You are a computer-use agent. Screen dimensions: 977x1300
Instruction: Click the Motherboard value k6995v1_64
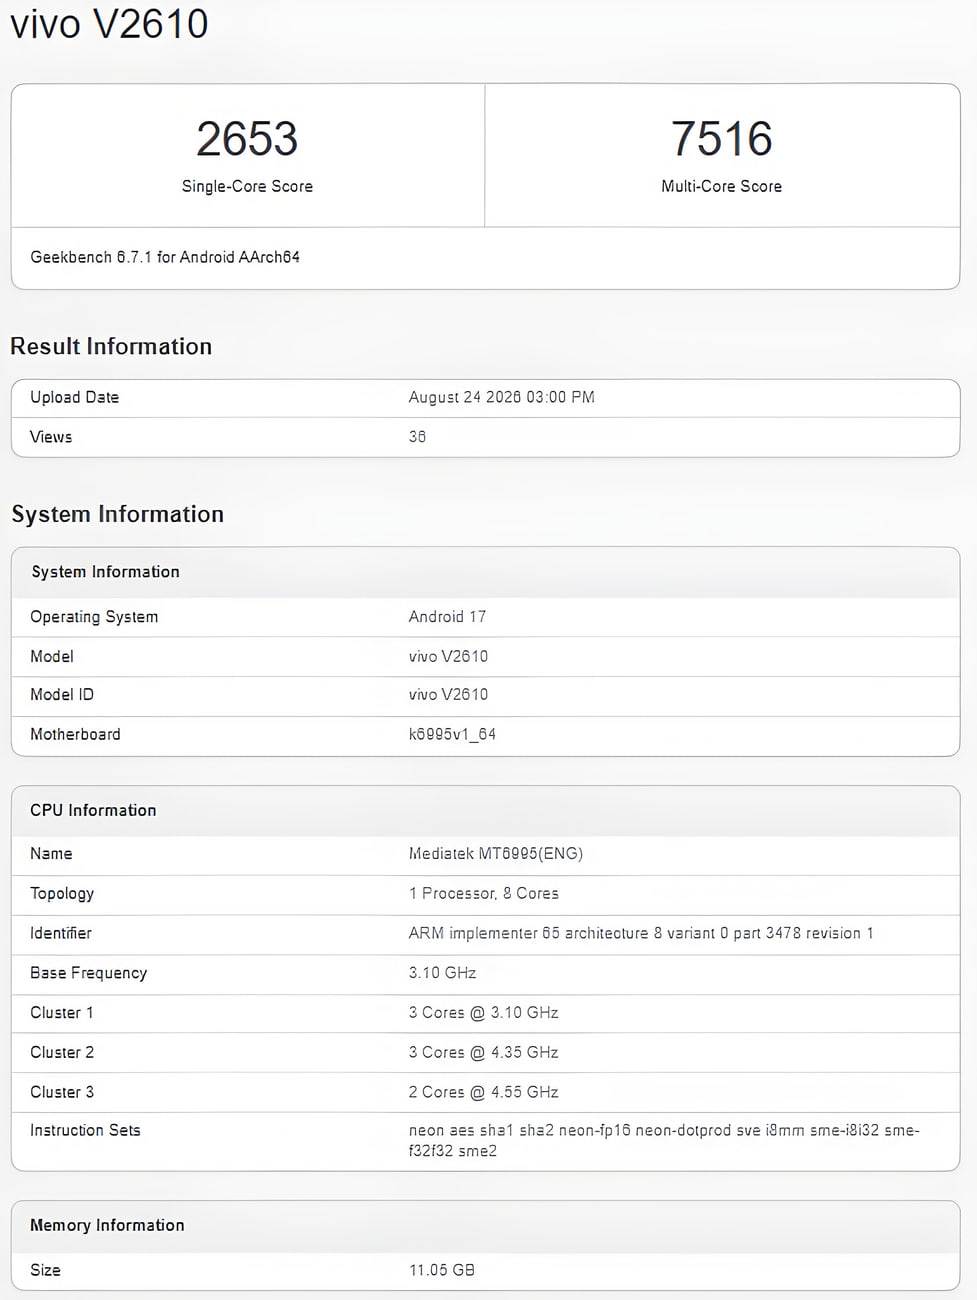tap(452, 734)
